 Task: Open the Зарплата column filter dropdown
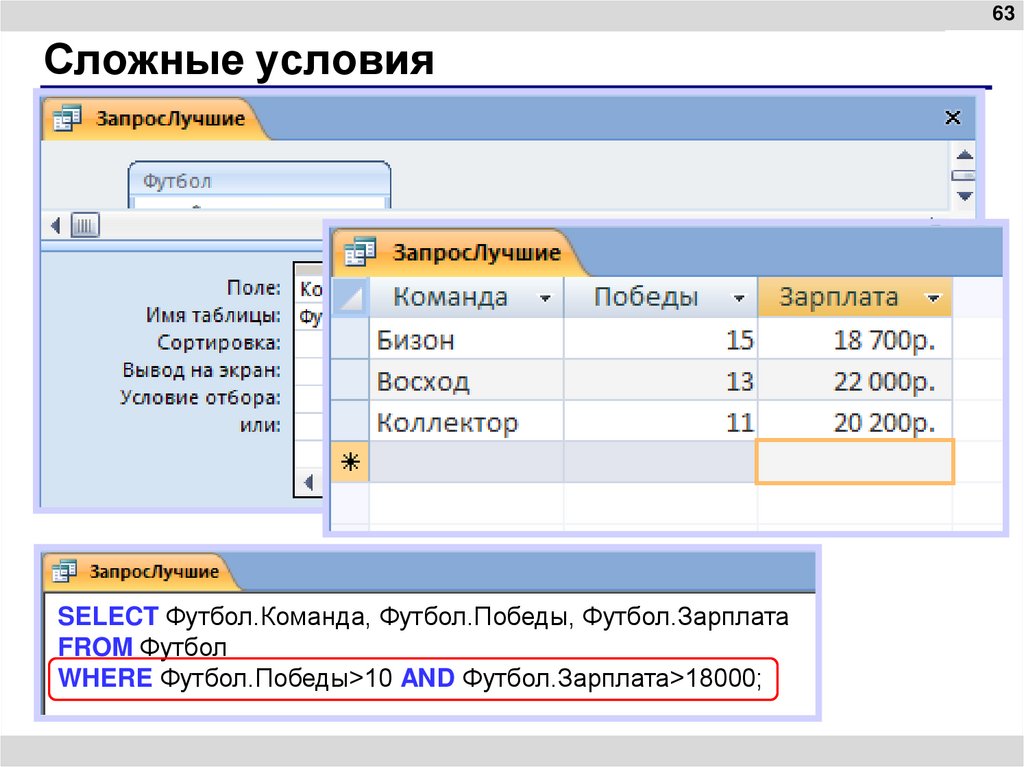(934, 297)
